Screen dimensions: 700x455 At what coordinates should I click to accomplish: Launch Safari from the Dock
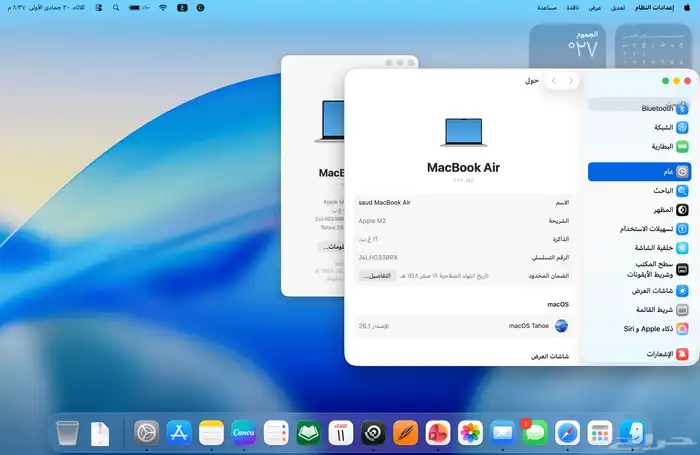[567, 433]
